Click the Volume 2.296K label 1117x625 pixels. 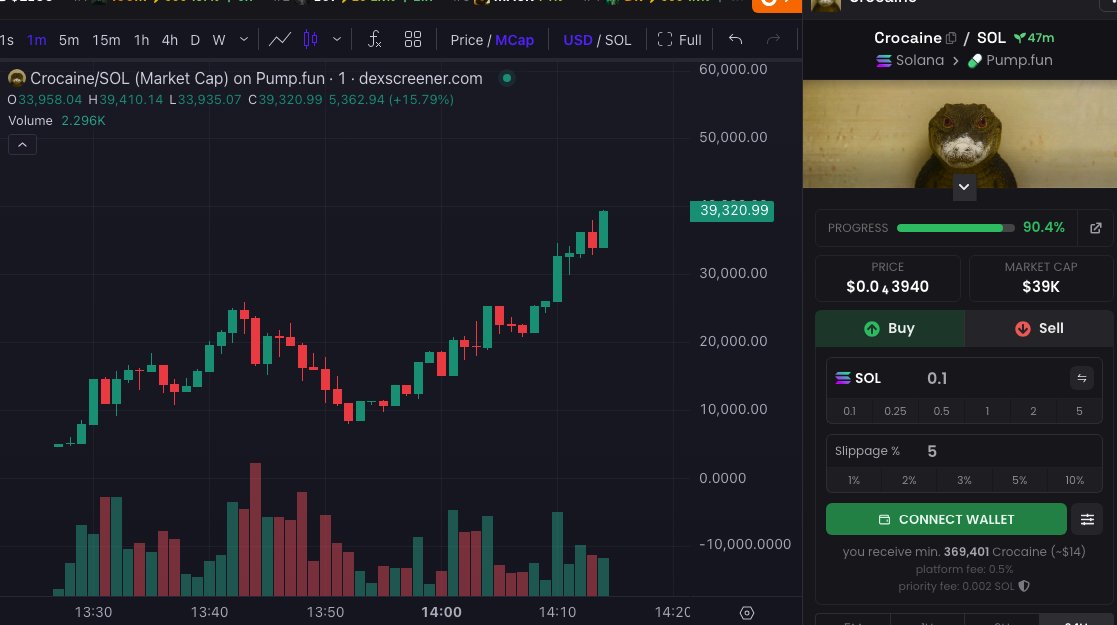tap(57, 120)
